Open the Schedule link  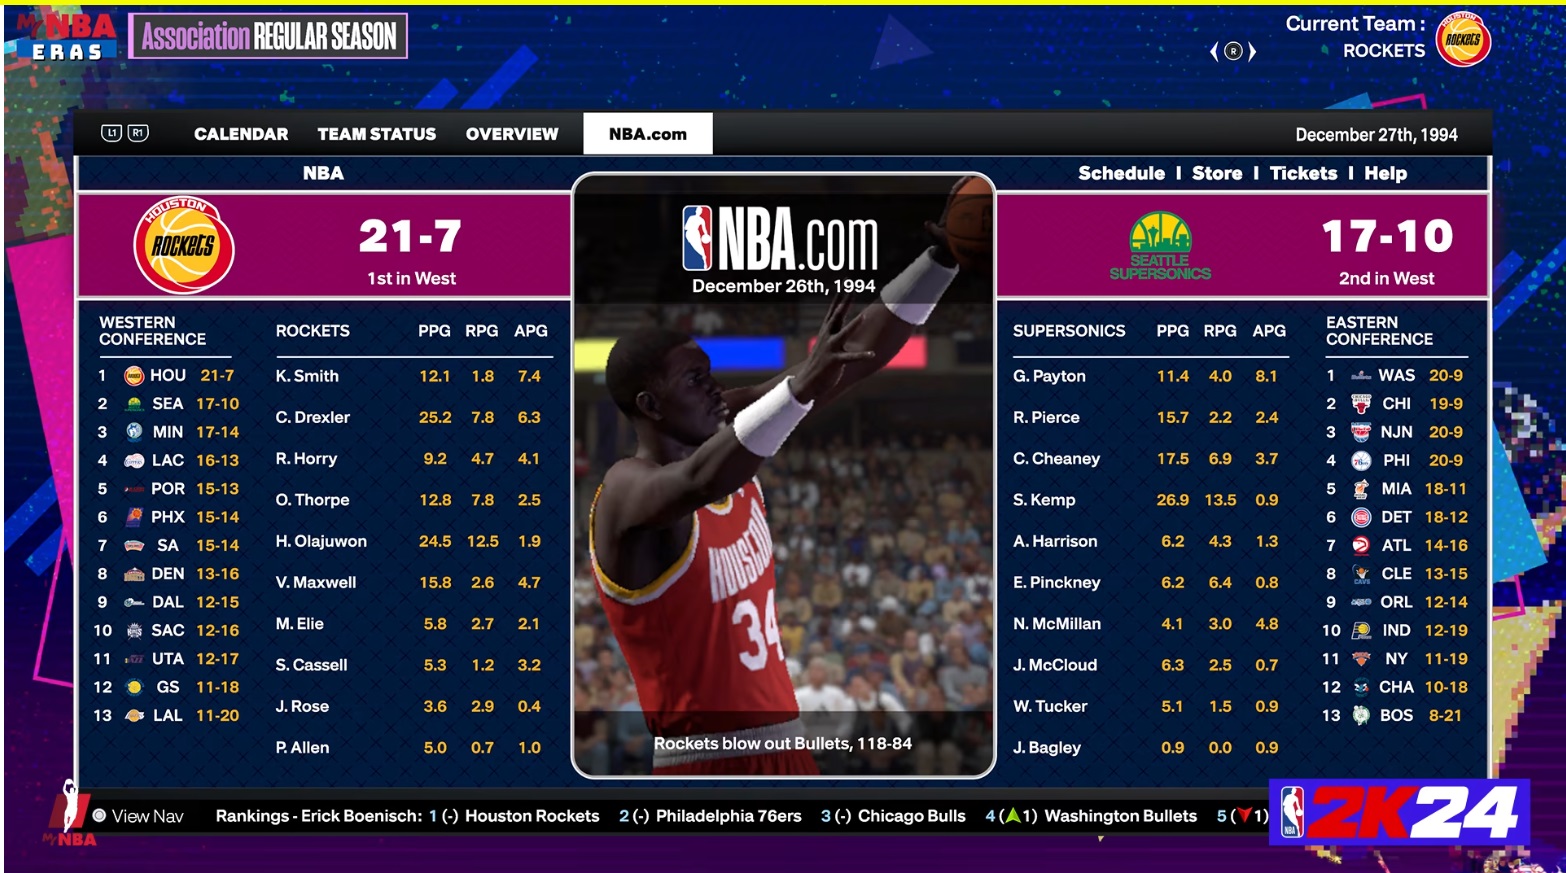pos(1121,173)
